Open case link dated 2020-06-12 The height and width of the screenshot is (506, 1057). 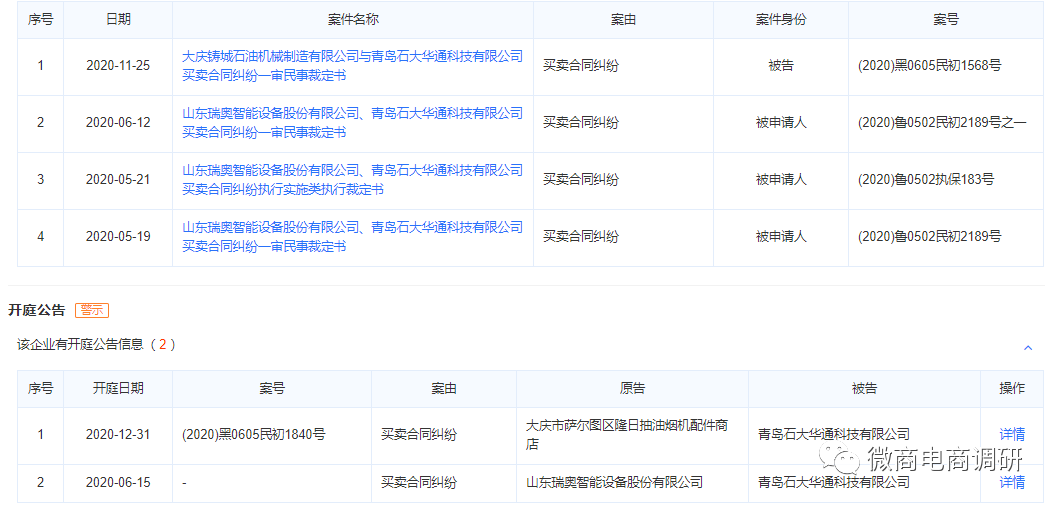click(352, 123)
